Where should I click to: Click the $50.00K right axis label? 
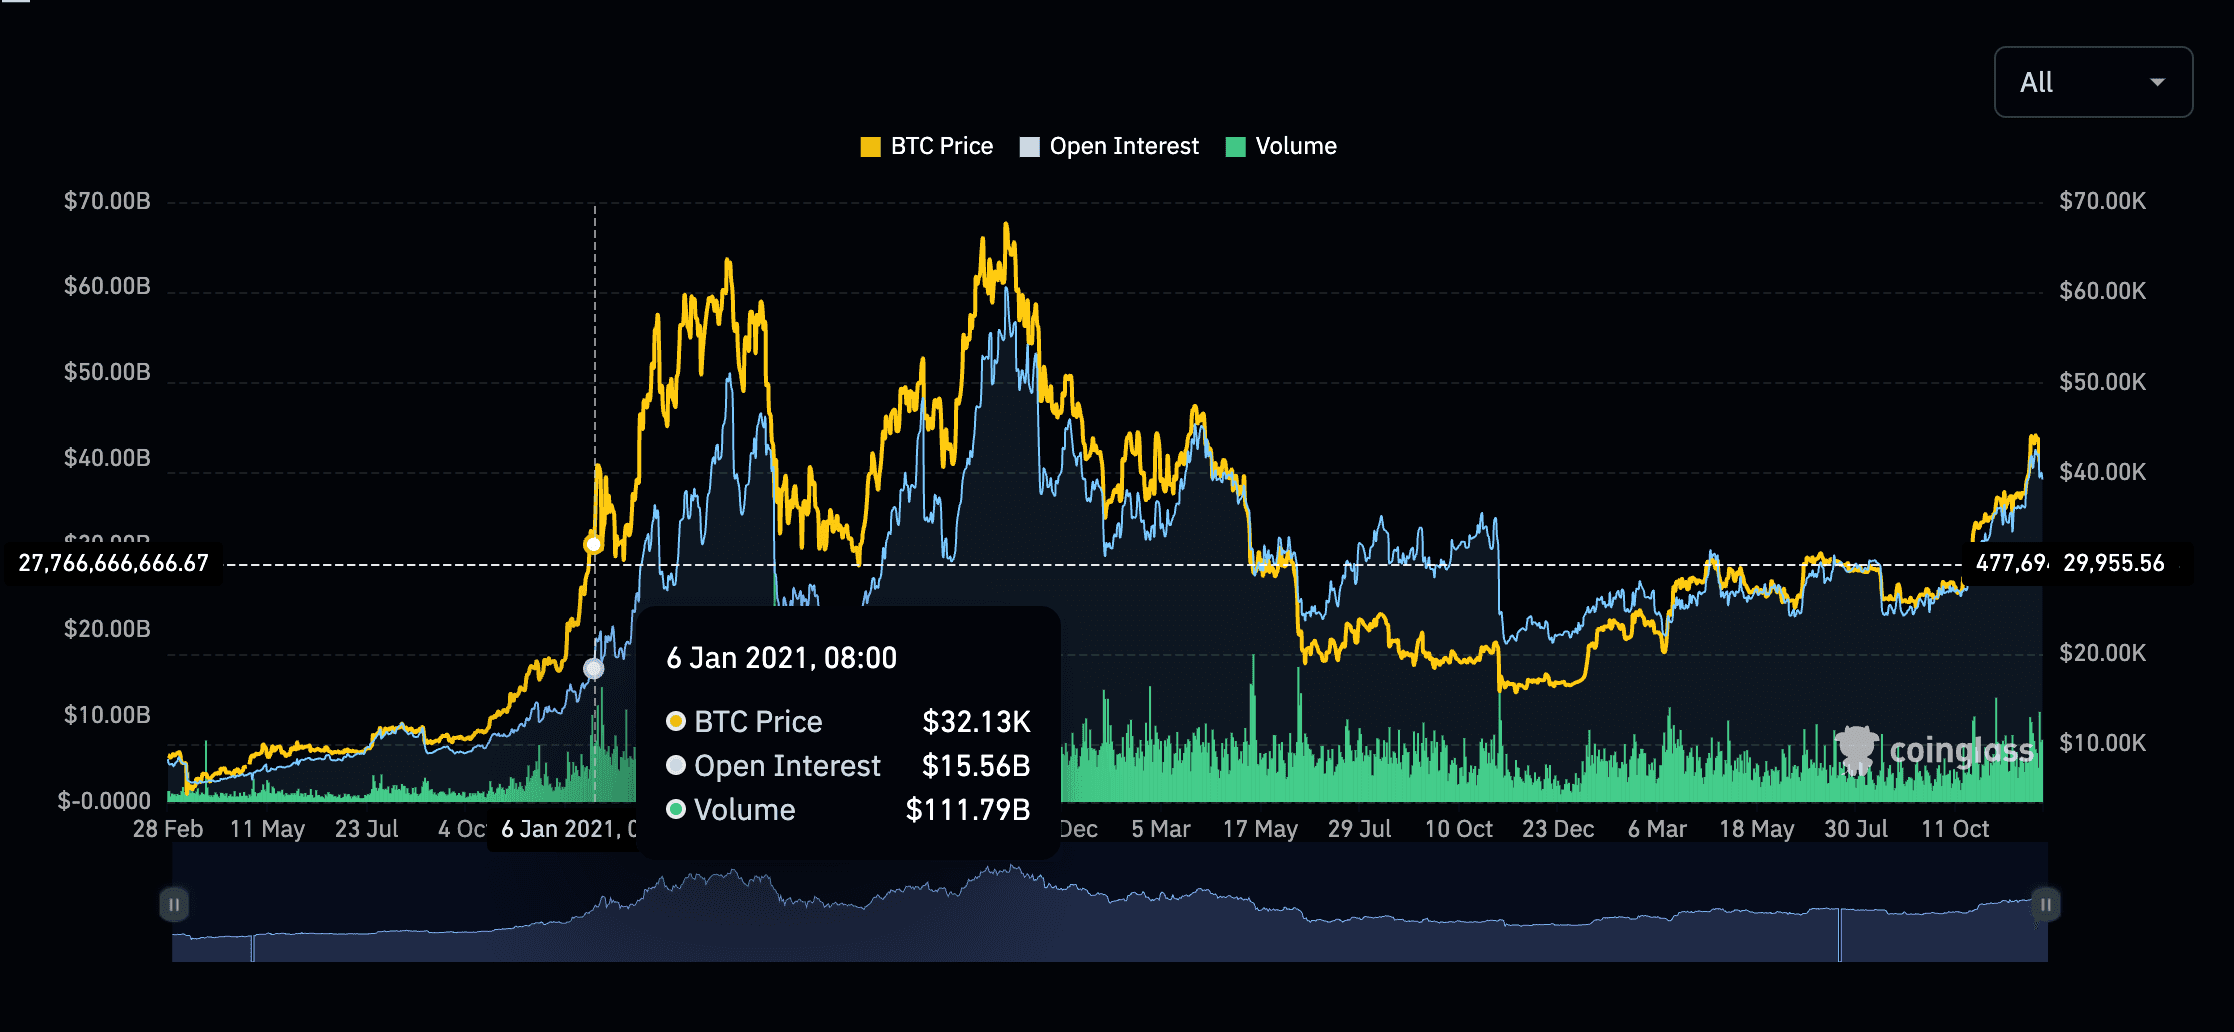[x=2102, y=382]
